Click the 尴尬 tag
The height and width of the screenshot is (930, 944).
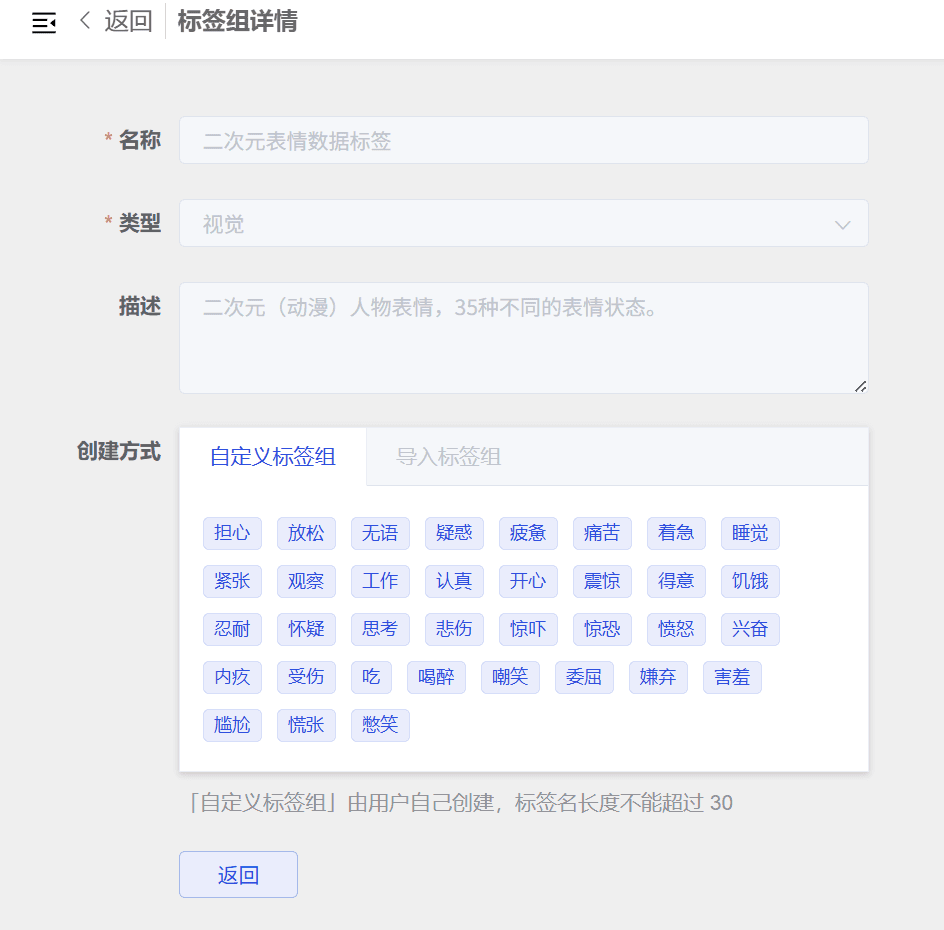click(x=232, y=725)
